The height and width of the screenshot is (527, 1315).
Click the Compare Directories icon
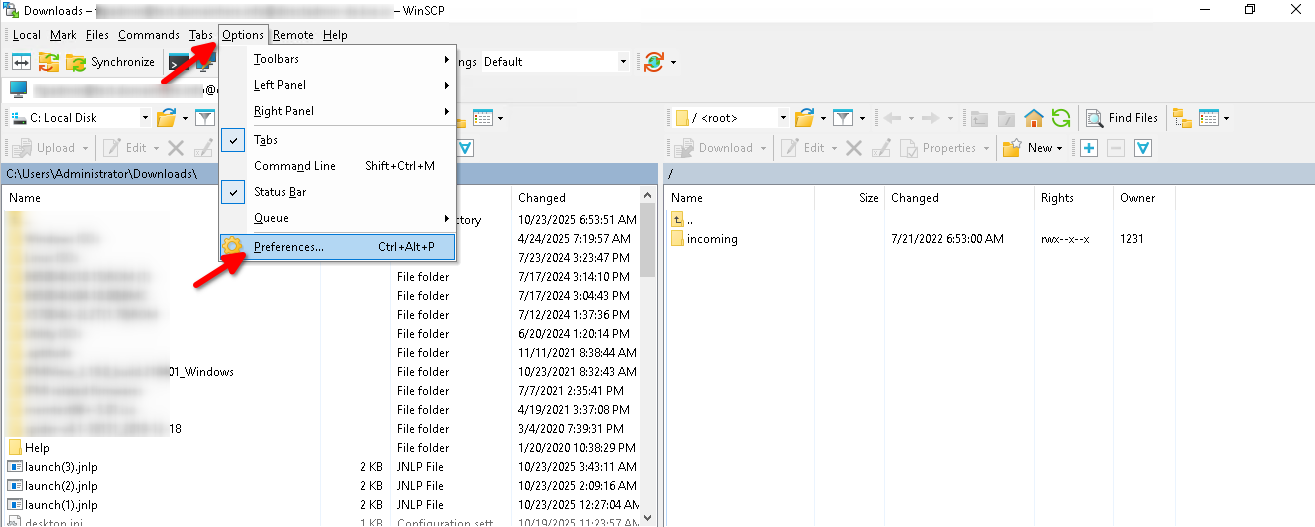(x=21, y=62)
